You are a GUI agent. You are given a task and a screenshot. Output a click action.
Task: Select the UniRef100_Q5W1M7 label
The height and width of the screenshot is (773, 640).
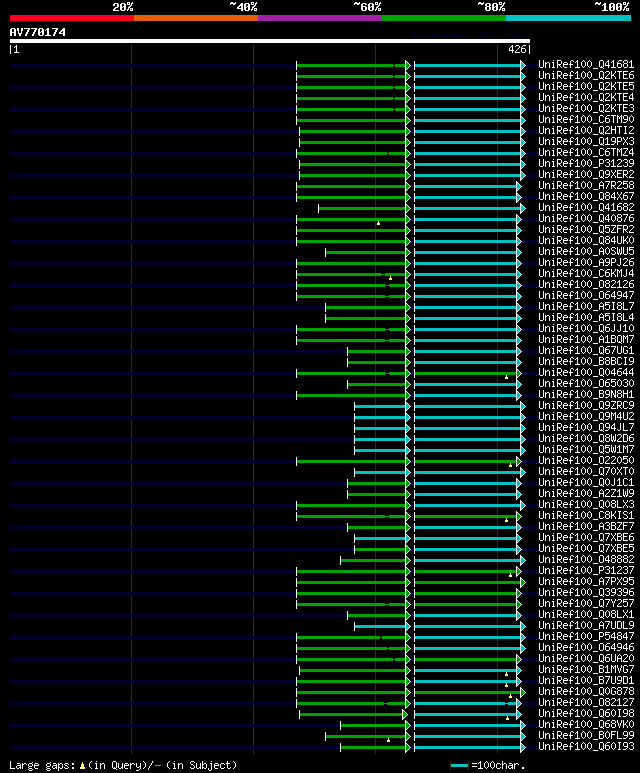pyautogui.click(x=586, y=450)
